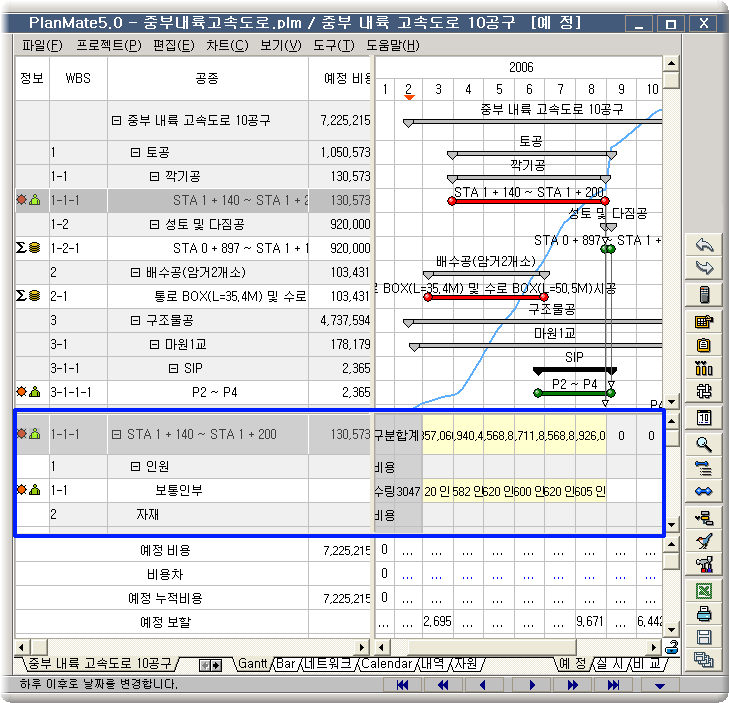
Task: Click the blue double-headed arrow icon
Action: 704,490
